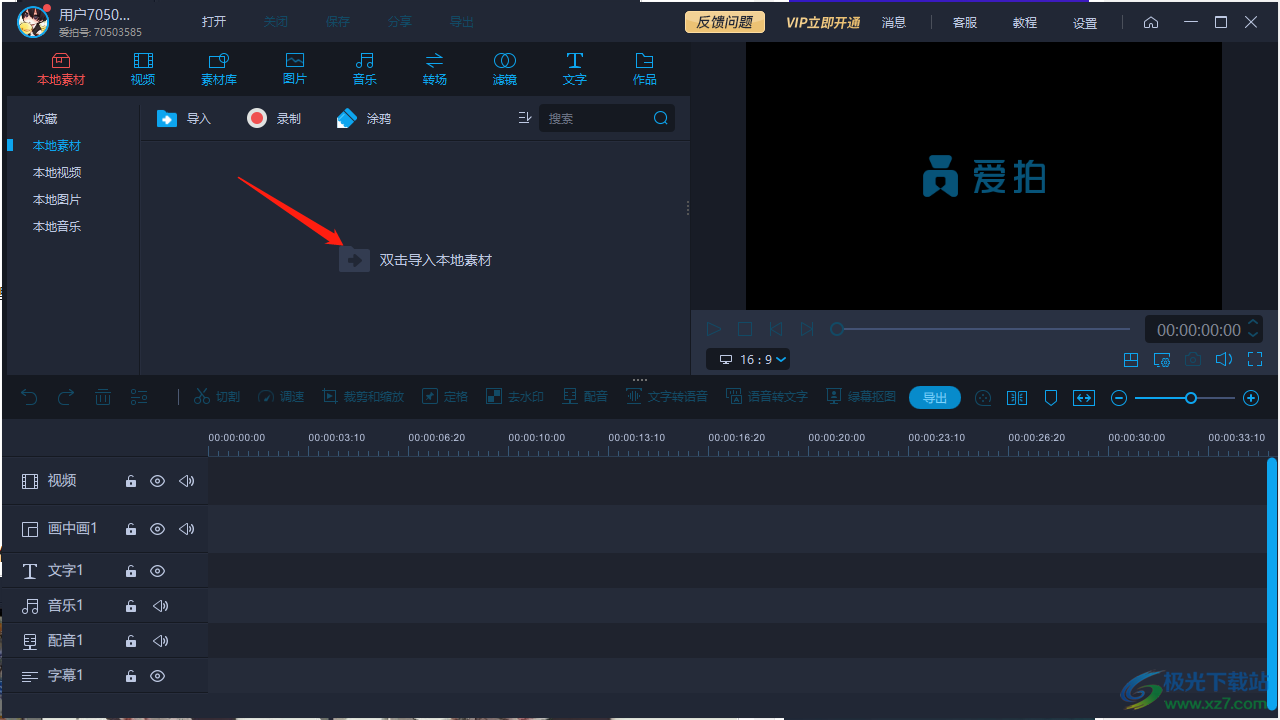The width and height of the screenshot is (1280, 720).
Task: Click the split compare icon in timeline toolbar
Action: click(1017, 398)
